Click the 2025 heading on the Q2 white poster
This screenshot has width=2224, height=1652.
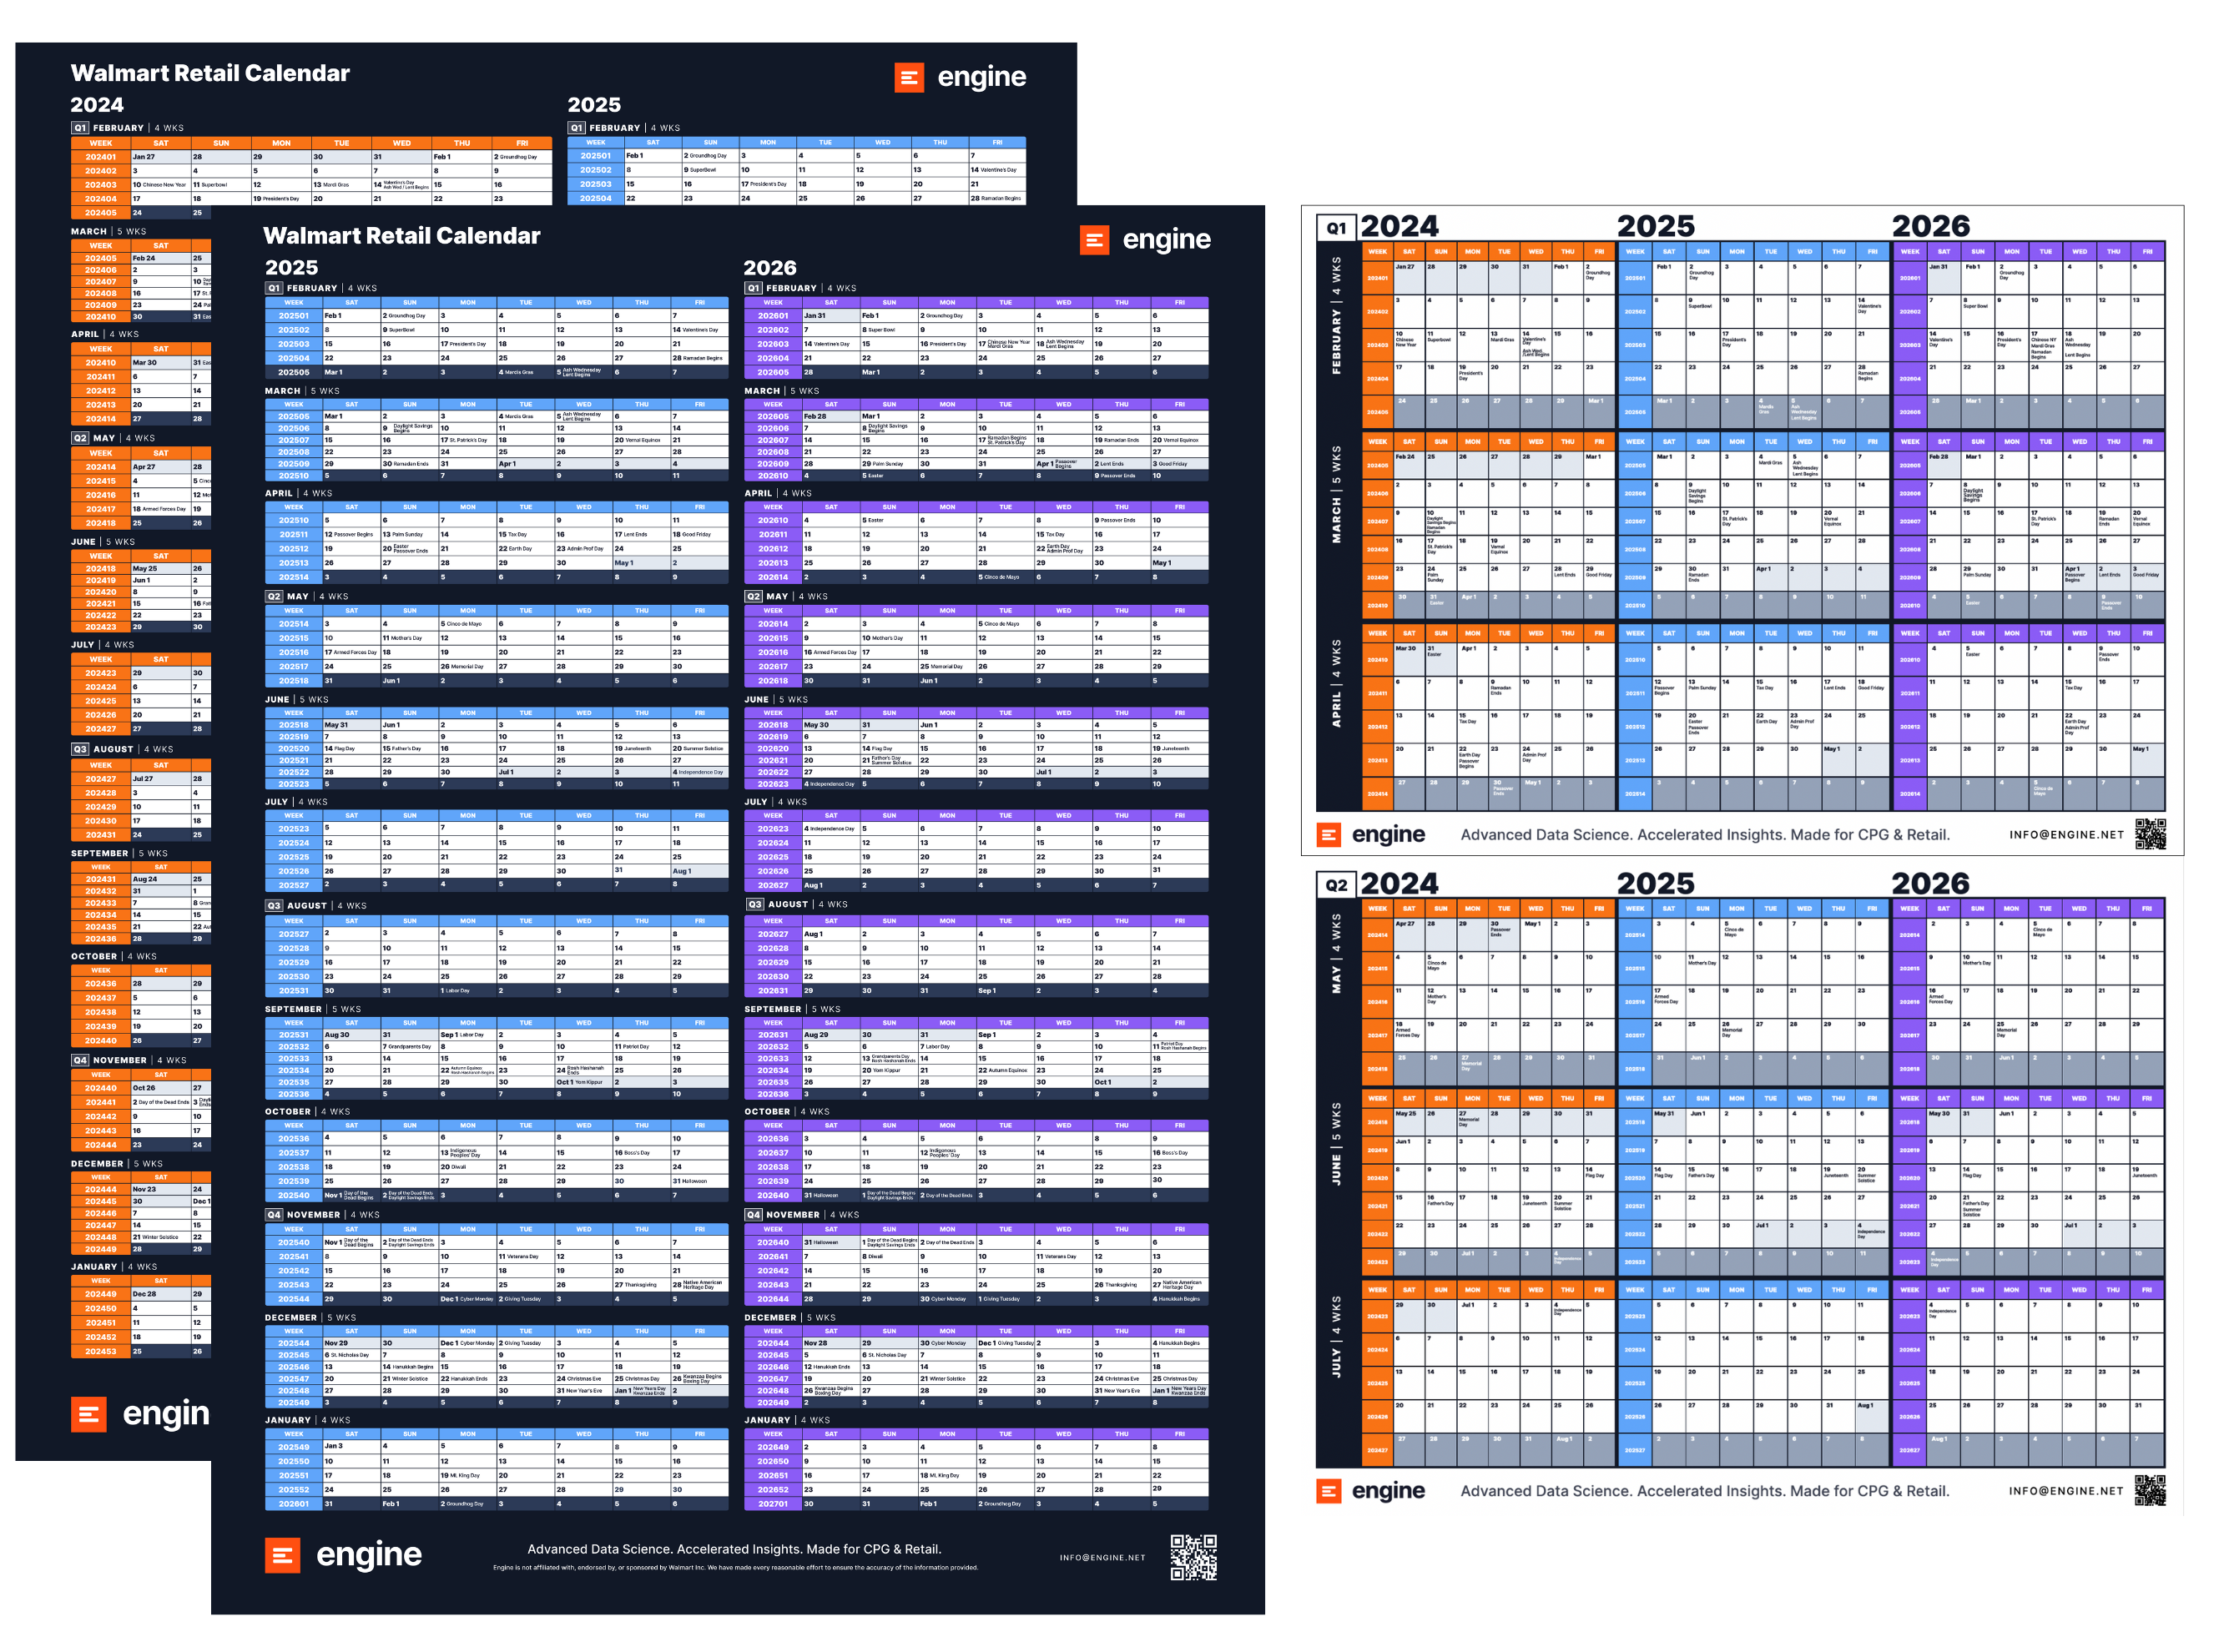click(x=1655, y=883)
